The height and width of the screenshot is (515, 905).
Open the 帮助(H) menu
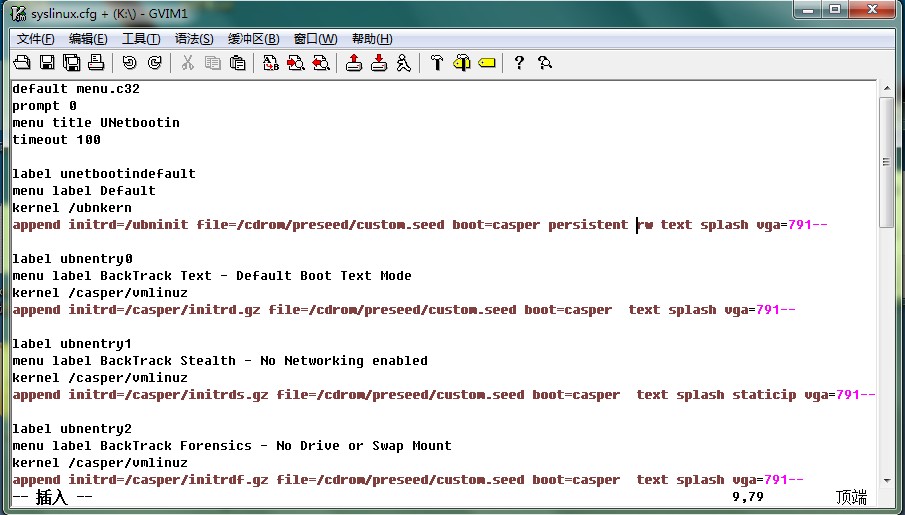click(x=372, y=39)
